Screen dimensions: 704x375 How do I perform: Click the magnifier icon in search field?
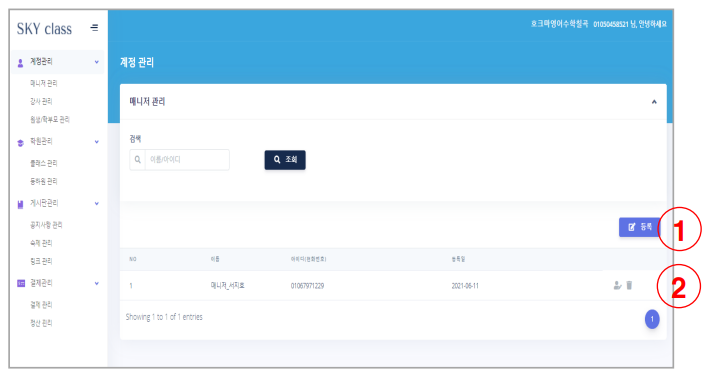click(x=138, y=159)
